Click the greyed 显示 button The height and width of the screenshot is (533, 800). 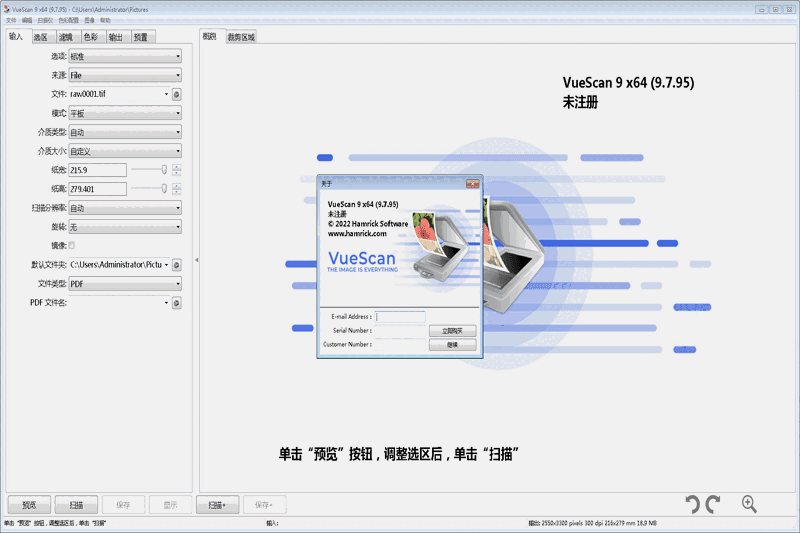[170, 505]
